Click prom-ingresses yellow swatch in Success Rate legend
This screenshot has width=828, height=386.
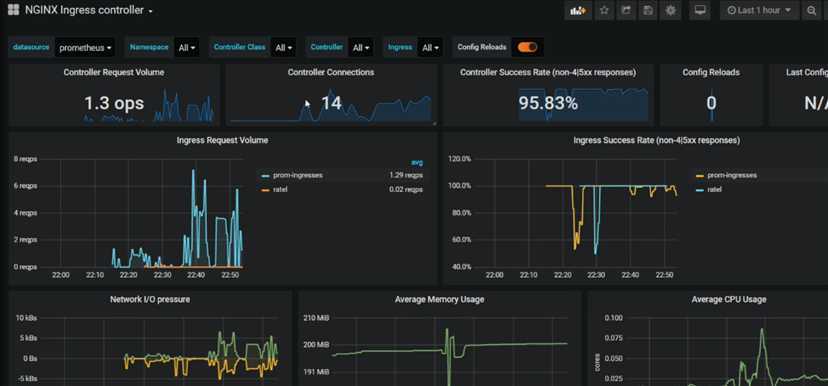point(700,175)
